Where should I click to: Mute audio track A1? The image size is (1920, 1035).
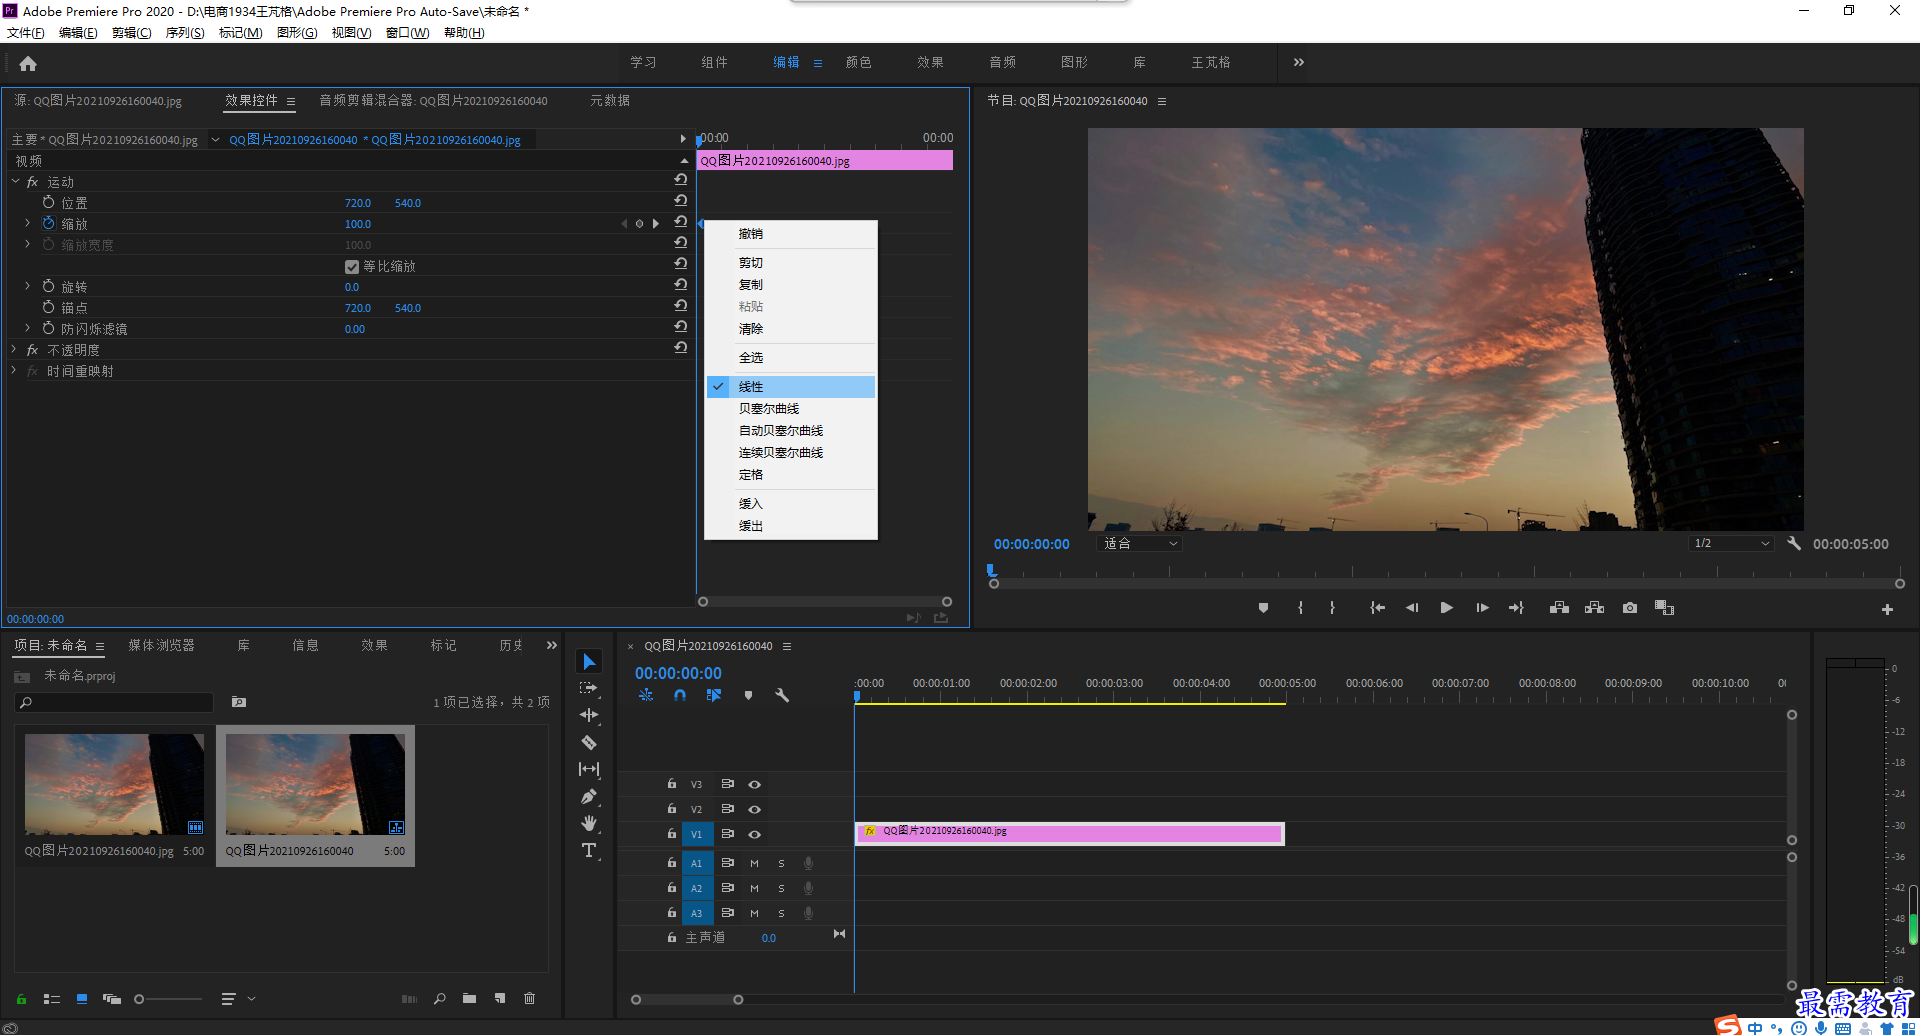755,863
